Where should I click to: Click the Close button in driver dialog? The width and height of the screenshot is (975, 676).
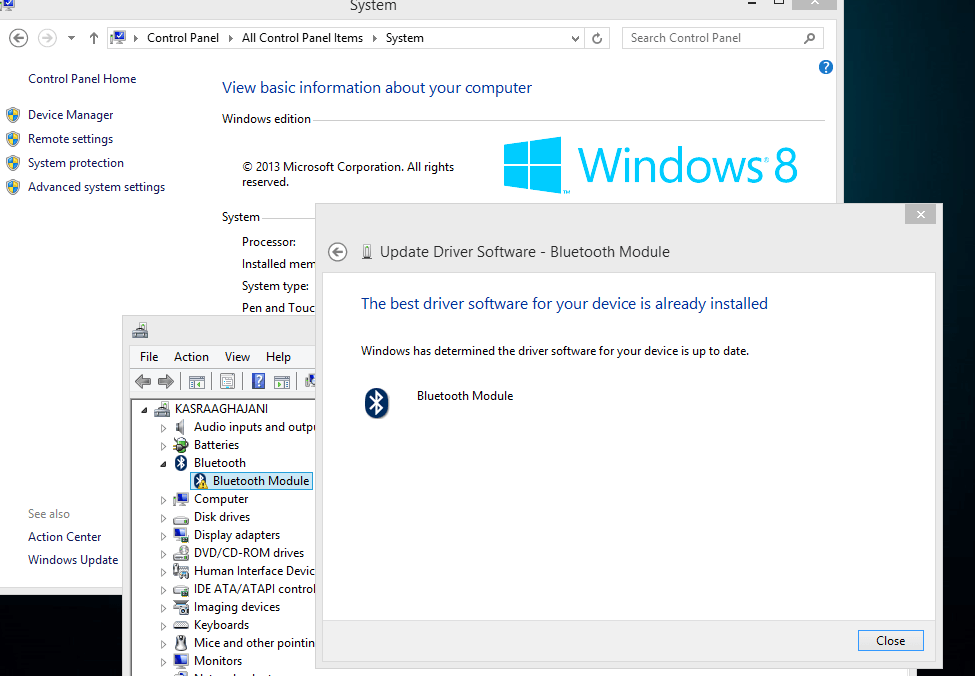coord(889,640)
